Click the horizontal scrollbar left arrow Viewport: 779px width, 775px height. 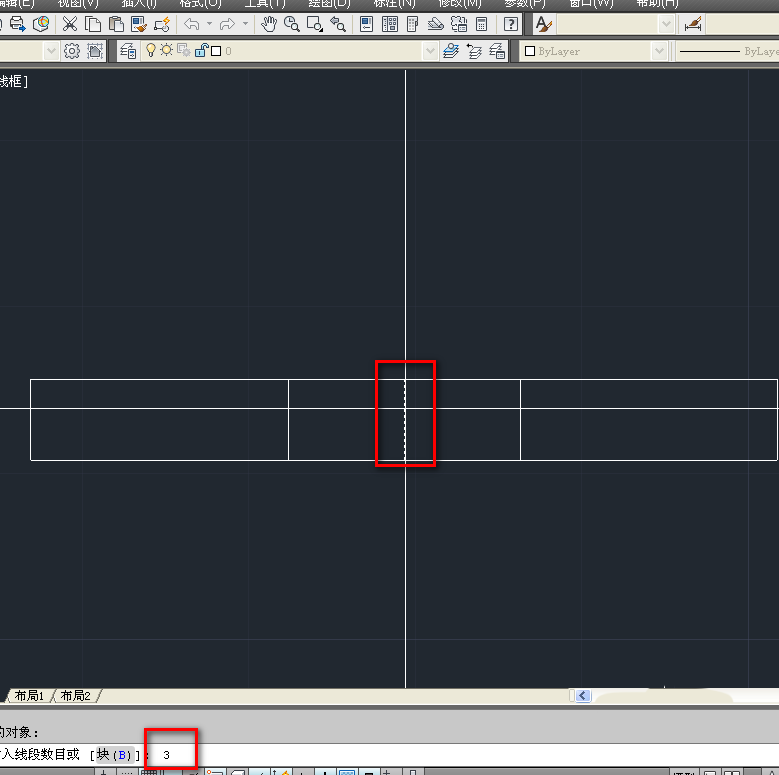(x=583, y=696)
